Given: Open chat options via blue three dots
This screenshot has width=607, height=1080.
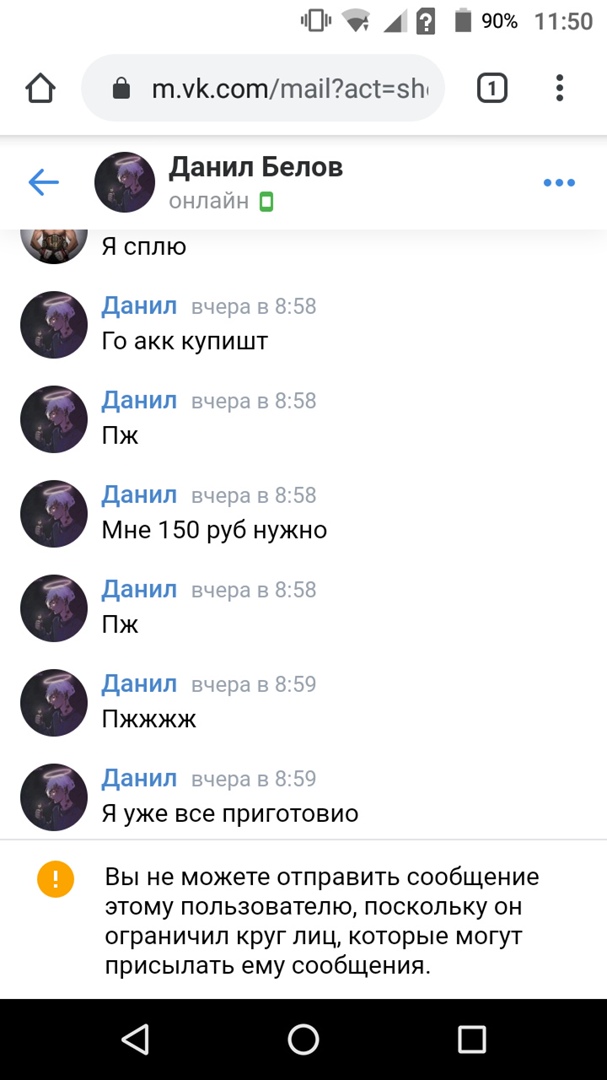Looking at the screenshot, I should (x=559, y=183).
